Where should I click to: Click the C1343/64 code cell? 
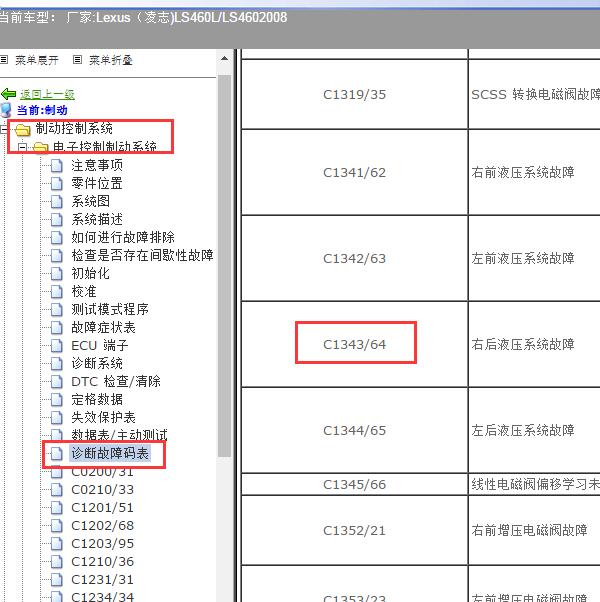coord(354,344)
